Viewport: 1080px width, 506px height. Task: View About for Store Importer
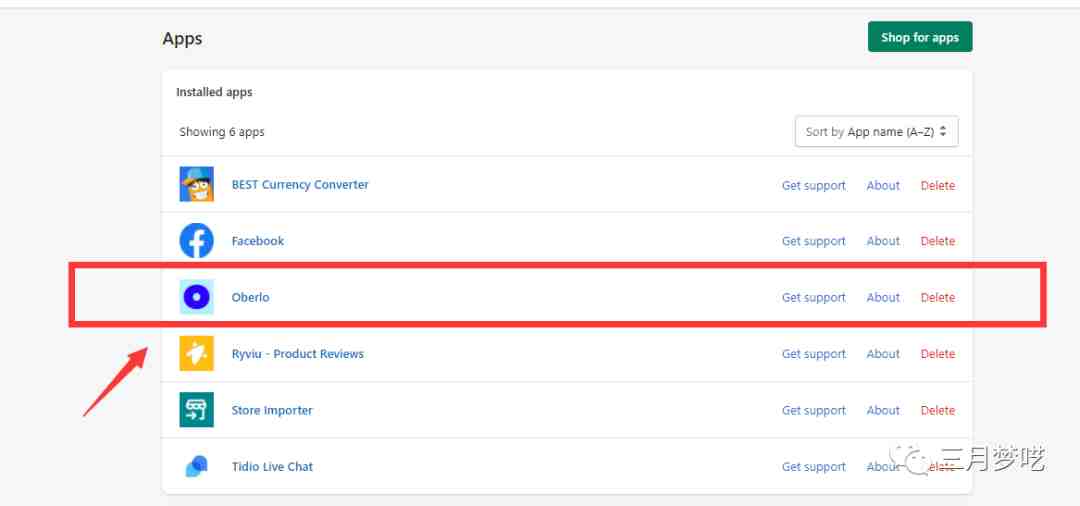883,410
